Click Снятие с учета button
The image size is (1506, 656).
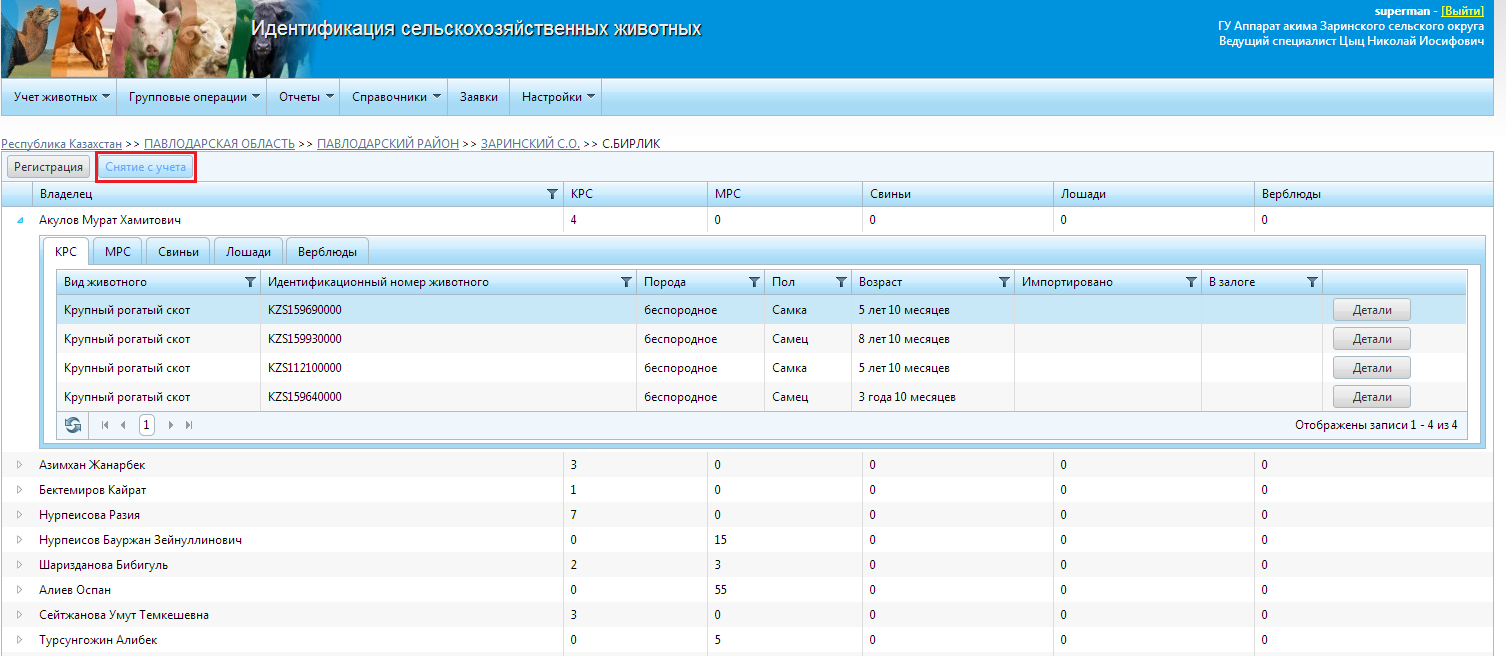click(146, 167)
